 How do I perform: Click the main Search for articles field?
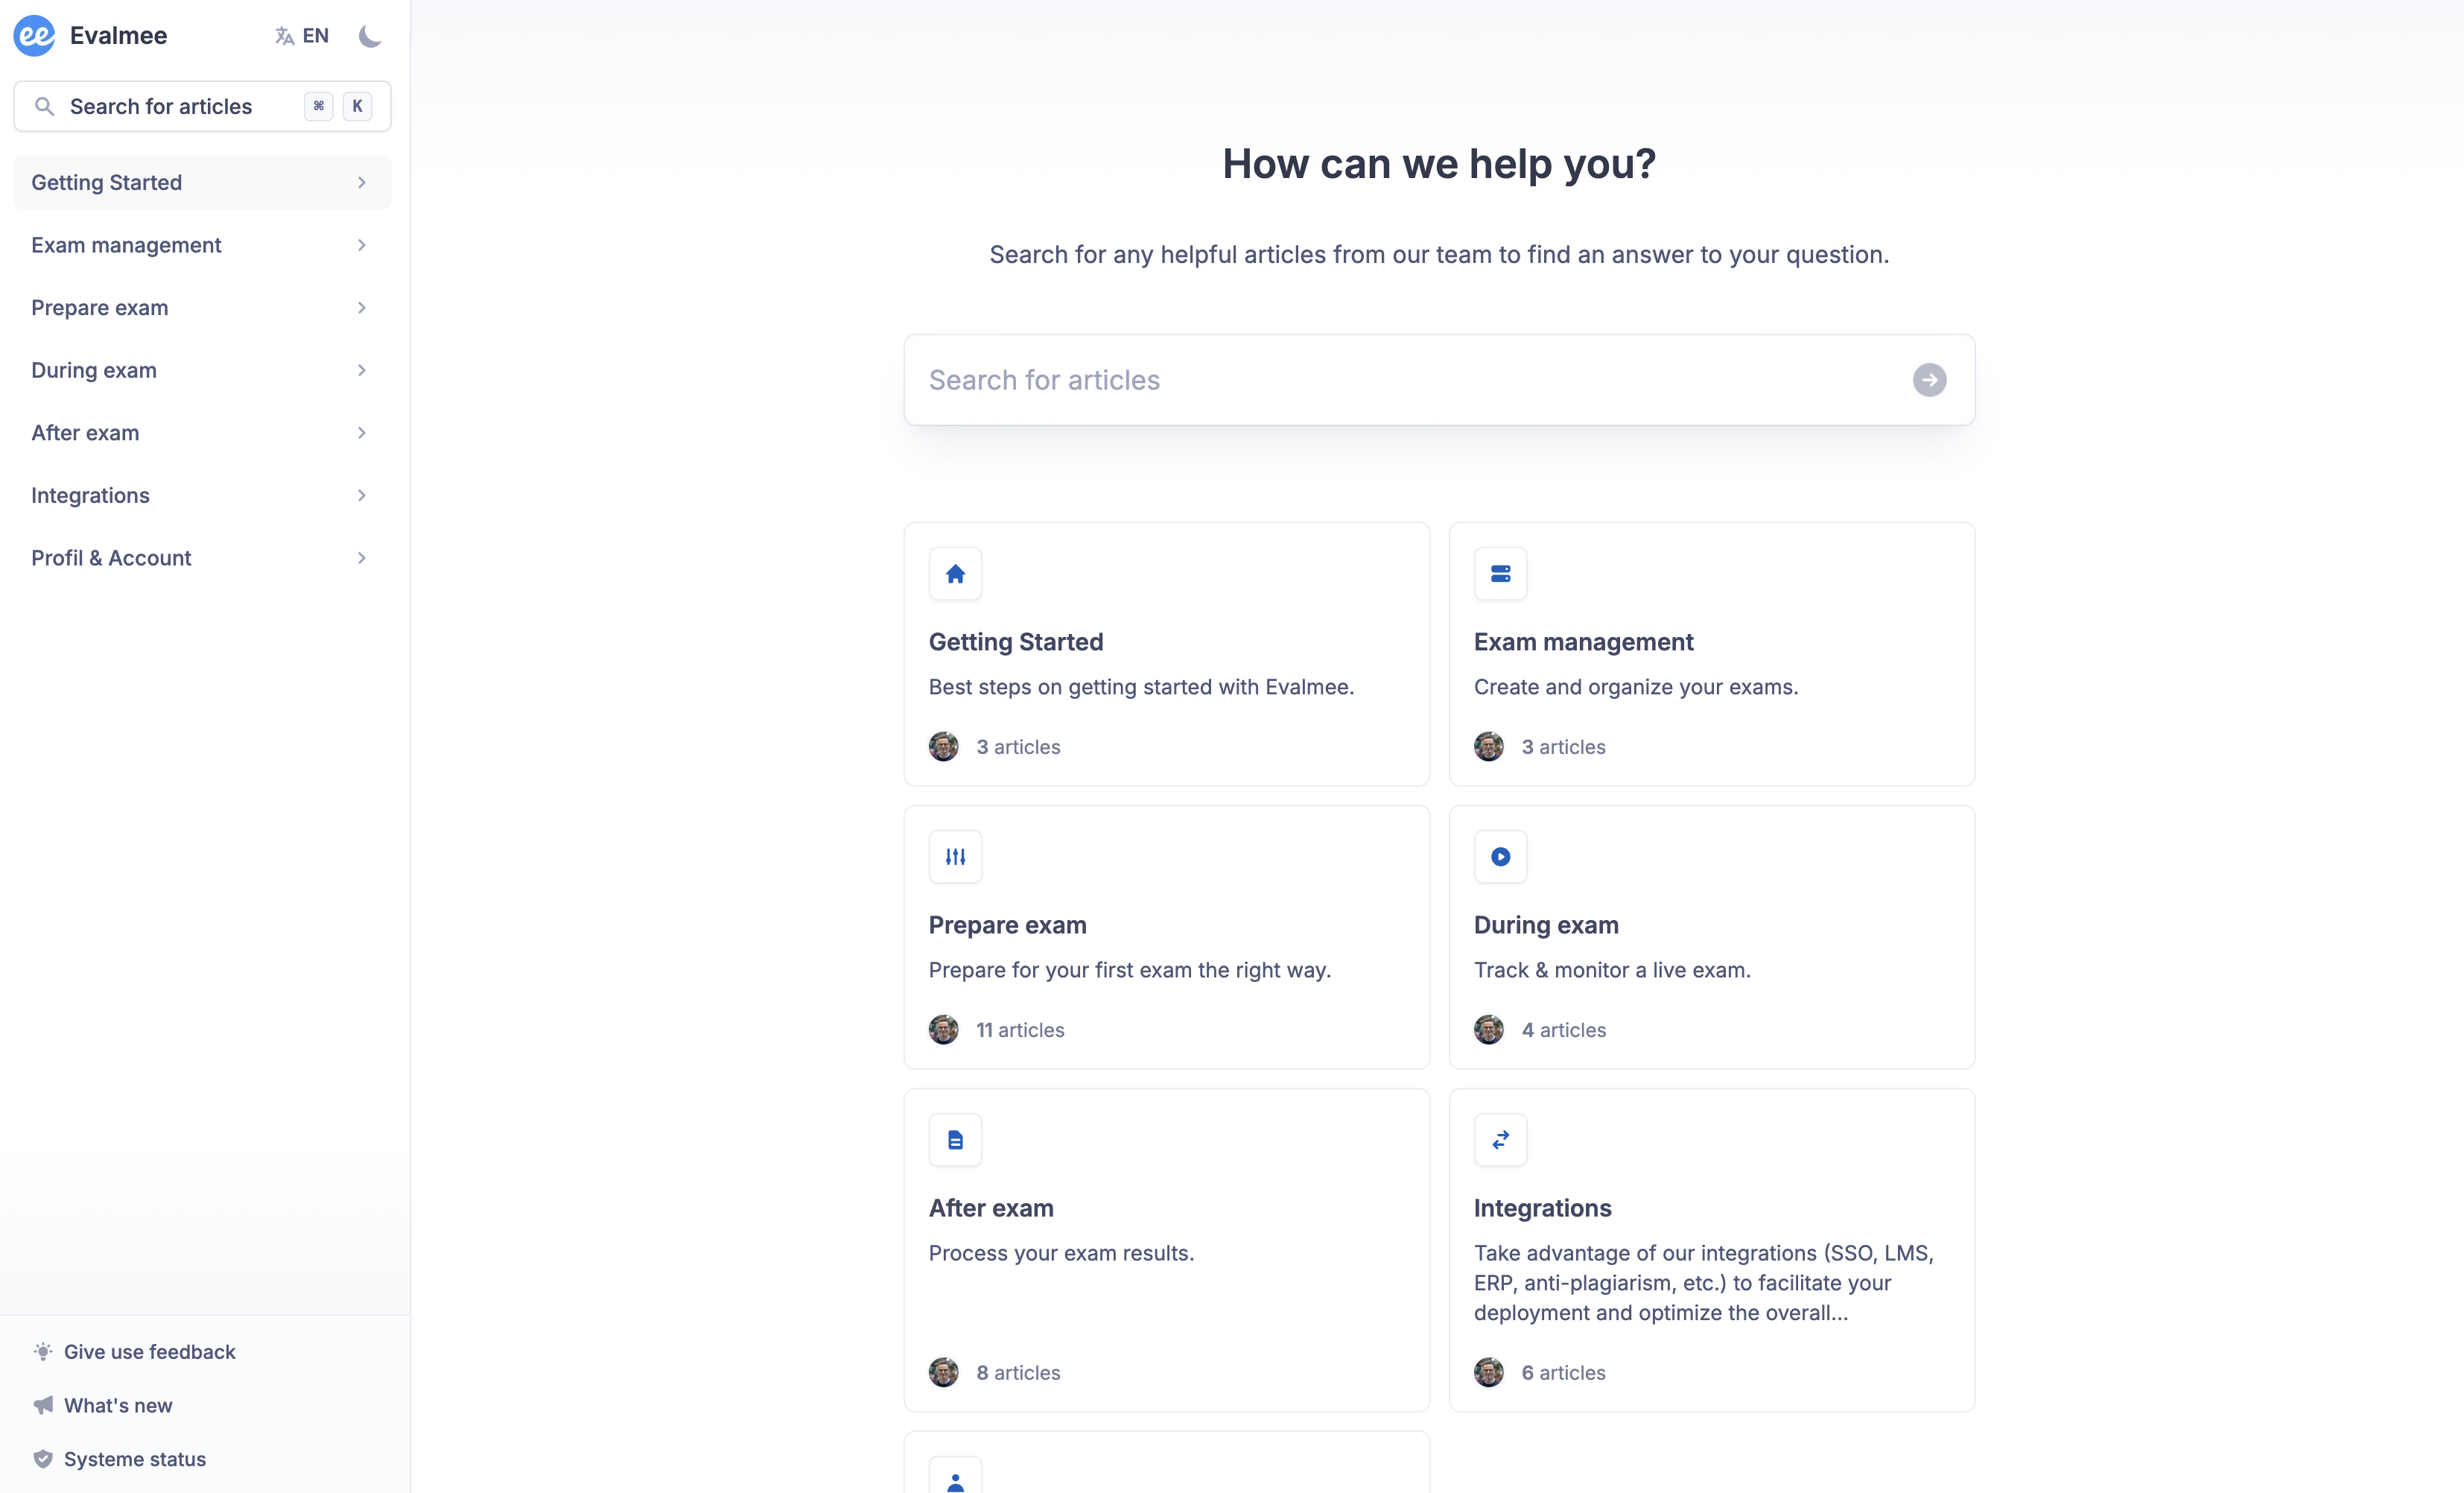point(1400,380)
